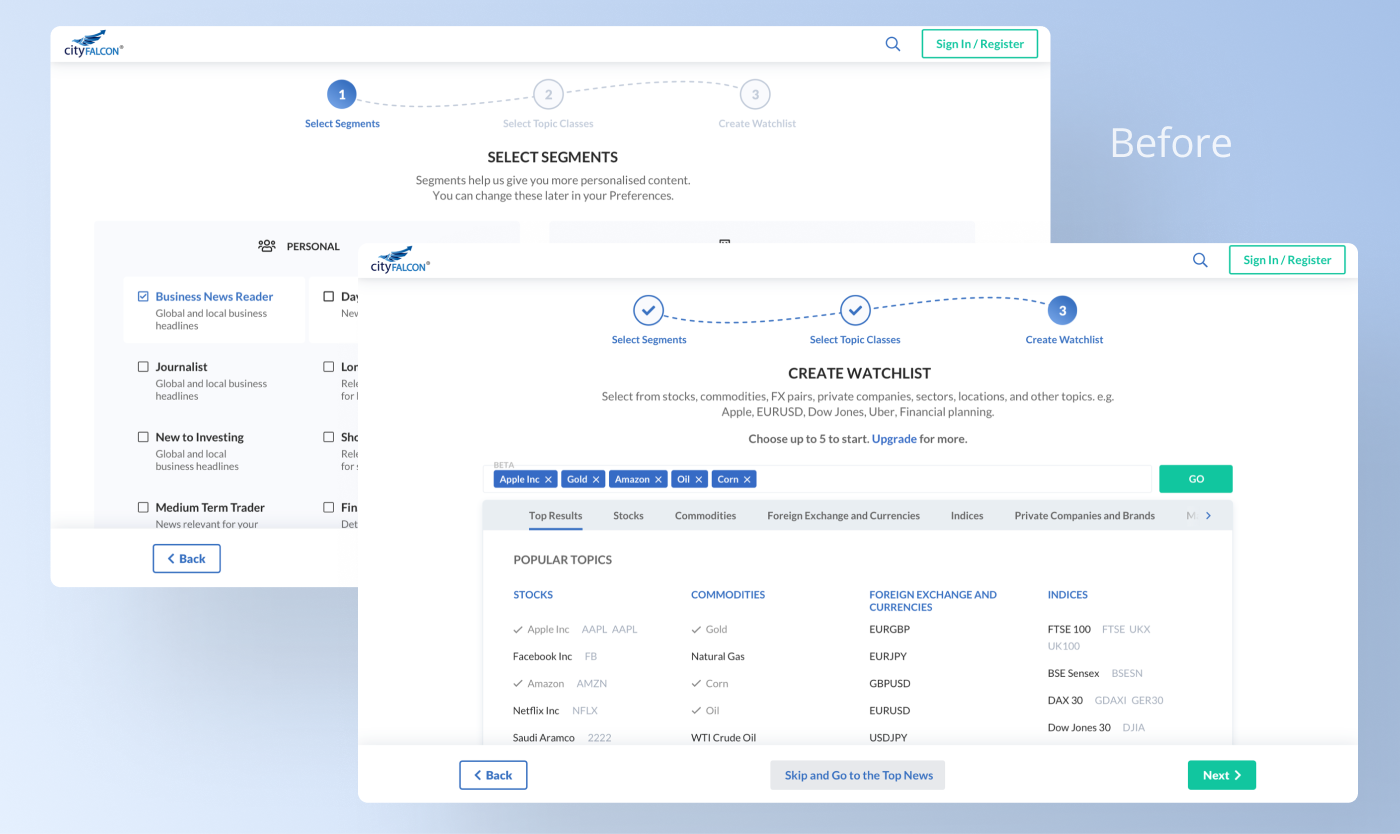This screenshot has width=1400, height=834.
Task: Click green Next button
Action: click(x=1222, y=775)
